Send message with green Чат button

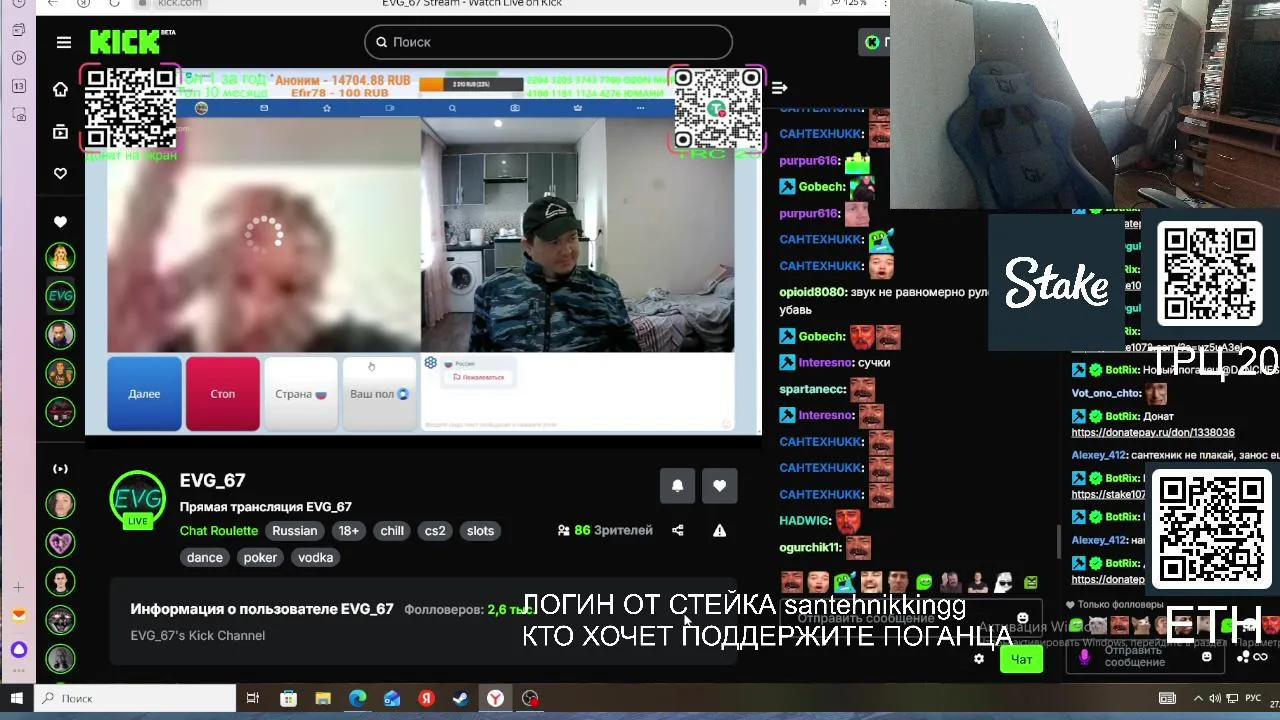pyautogui.click(x=1021, y=659)
